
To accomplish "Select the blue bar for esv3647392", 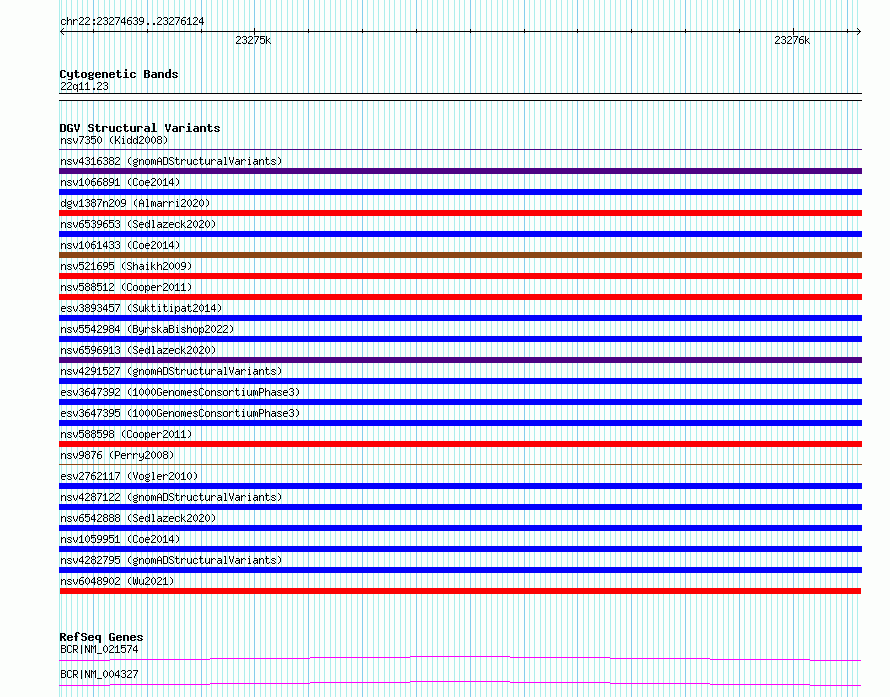I will point(460,402).
